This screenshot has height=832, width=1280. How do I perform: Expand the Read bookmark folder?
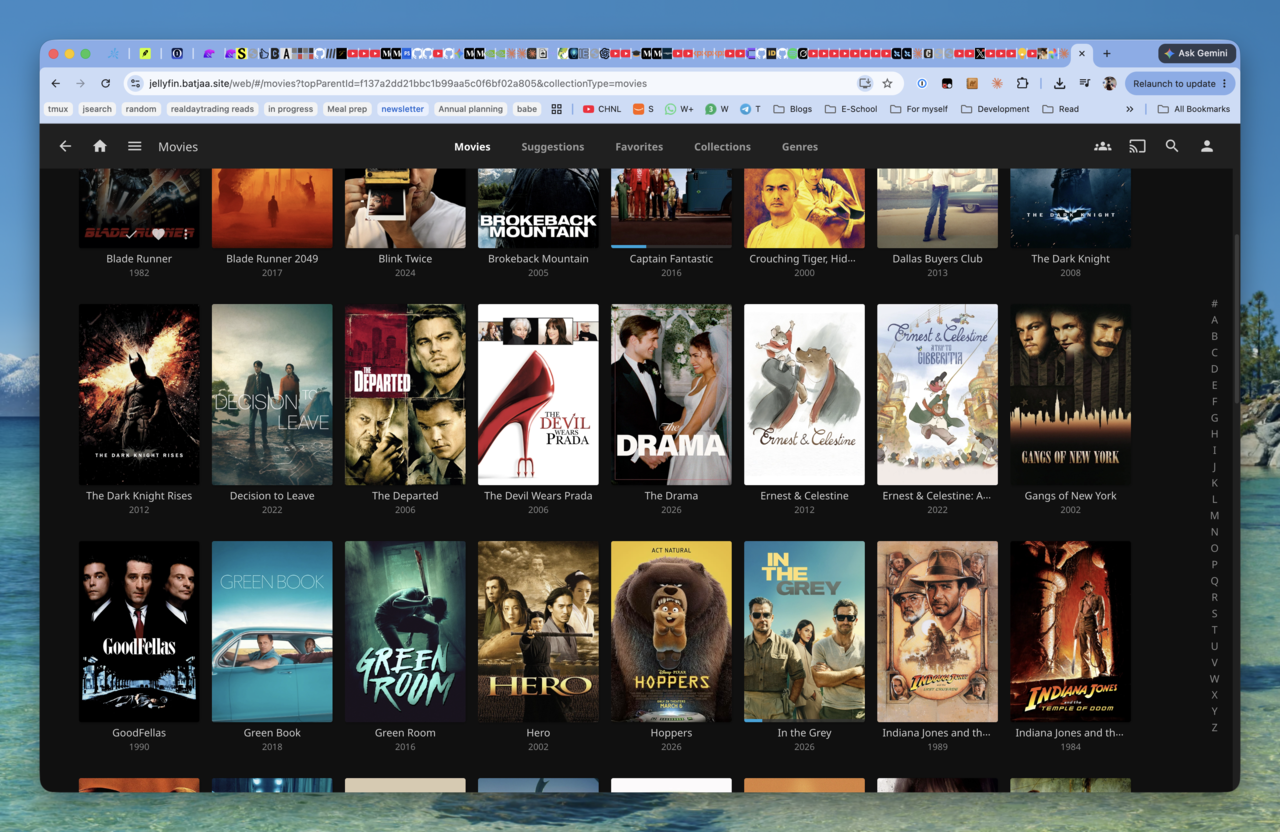(x=1061, y=109)
